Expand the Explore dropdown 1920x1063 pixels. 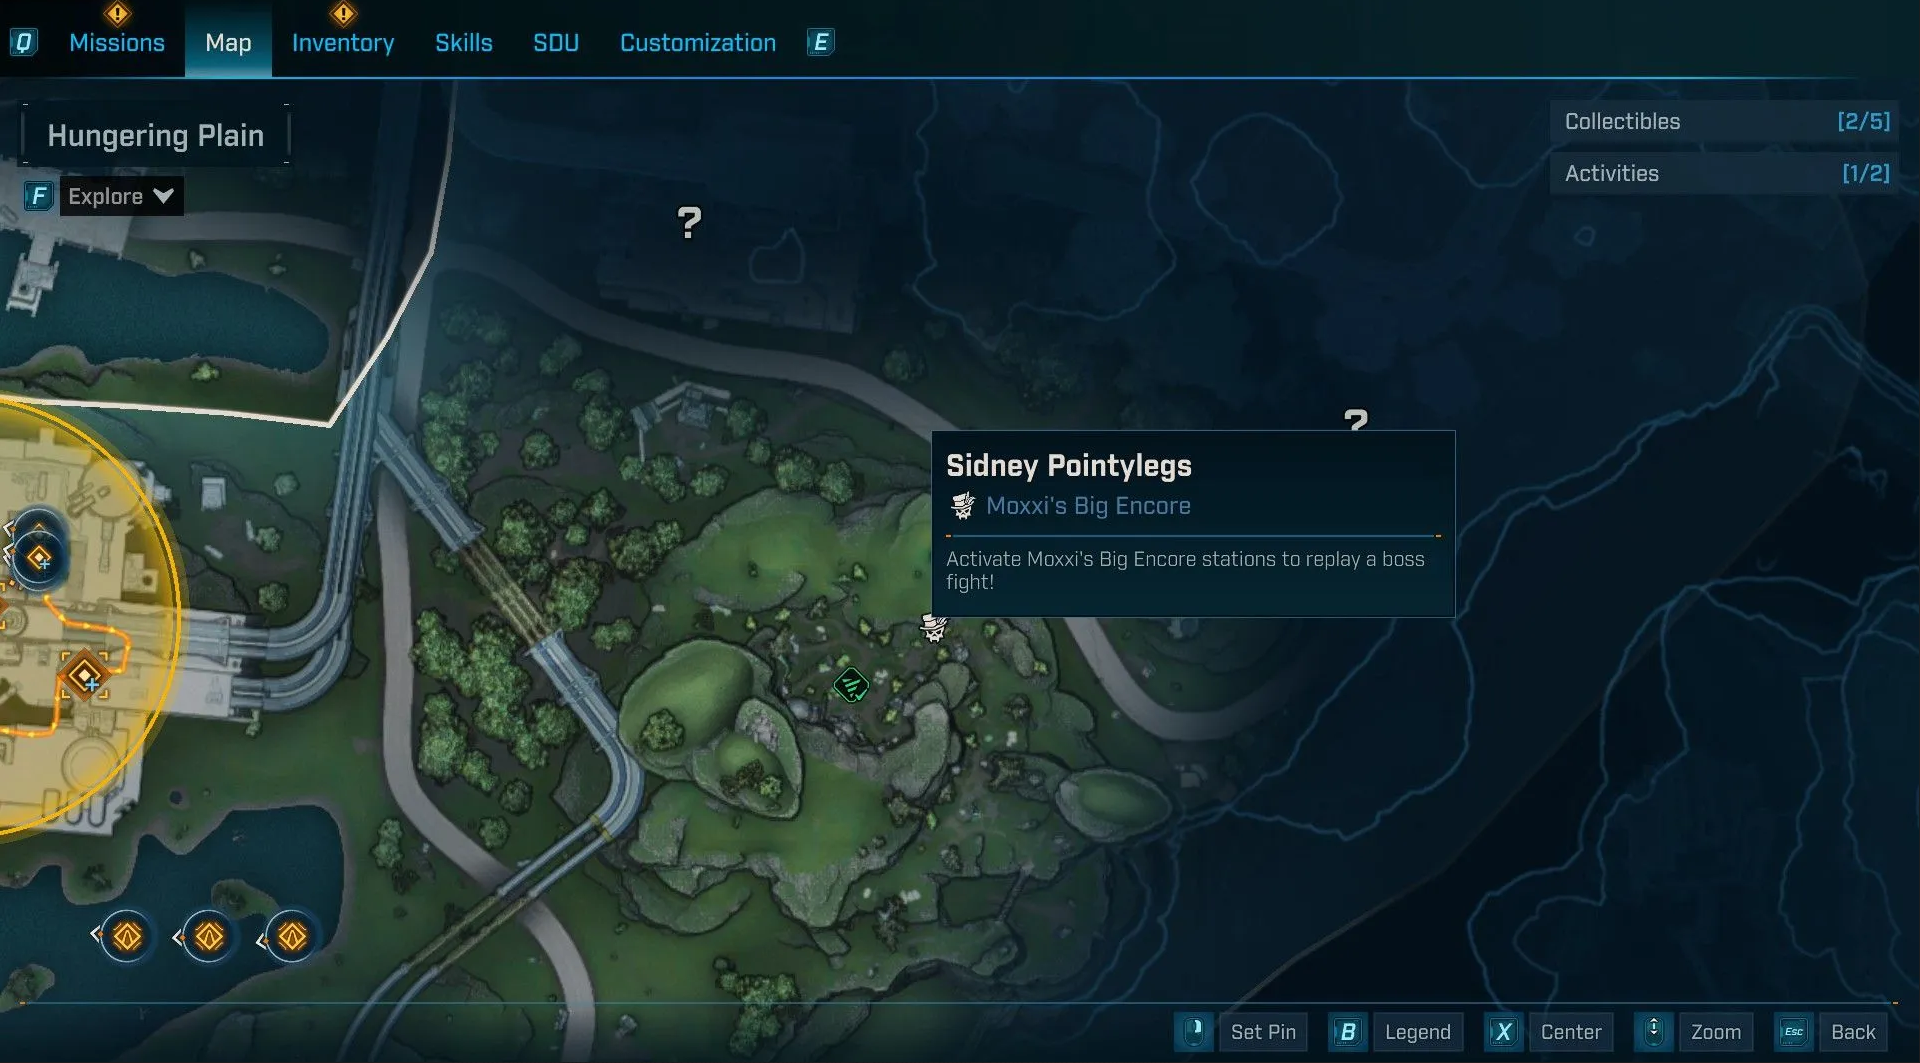121,196
